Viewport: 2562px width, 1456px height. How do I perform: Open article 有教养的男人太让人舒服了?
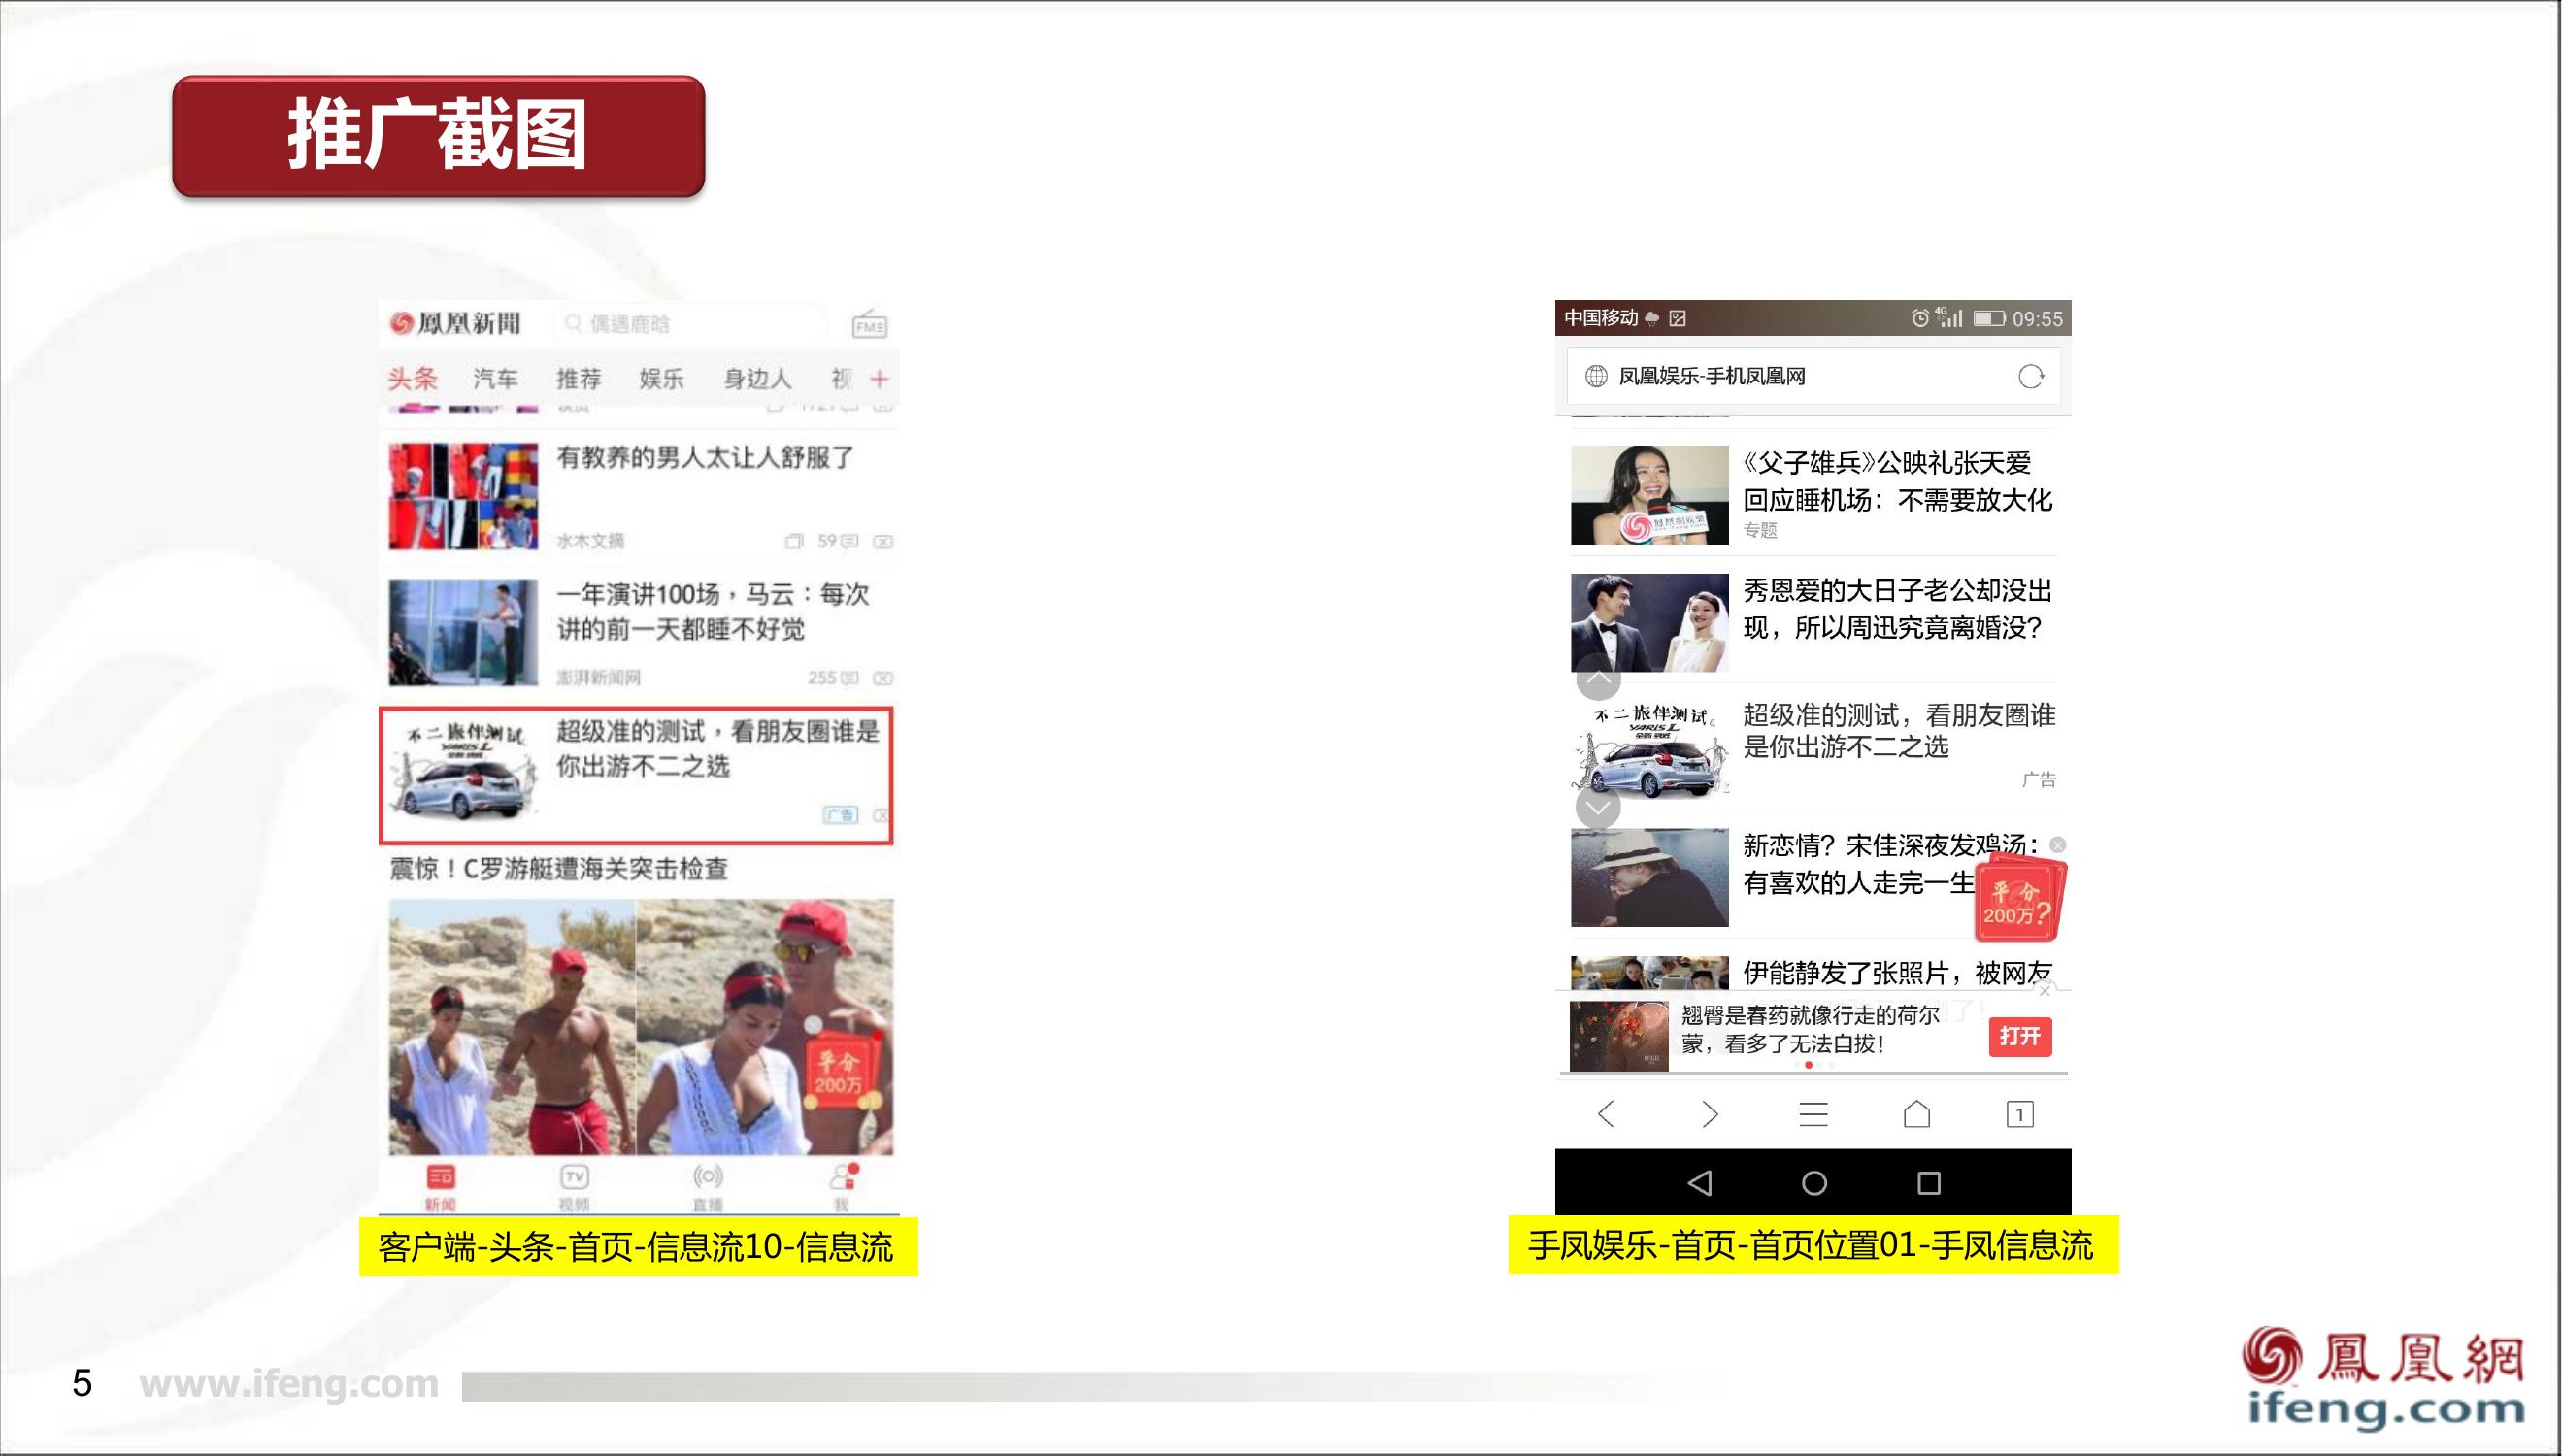point(706,458)
